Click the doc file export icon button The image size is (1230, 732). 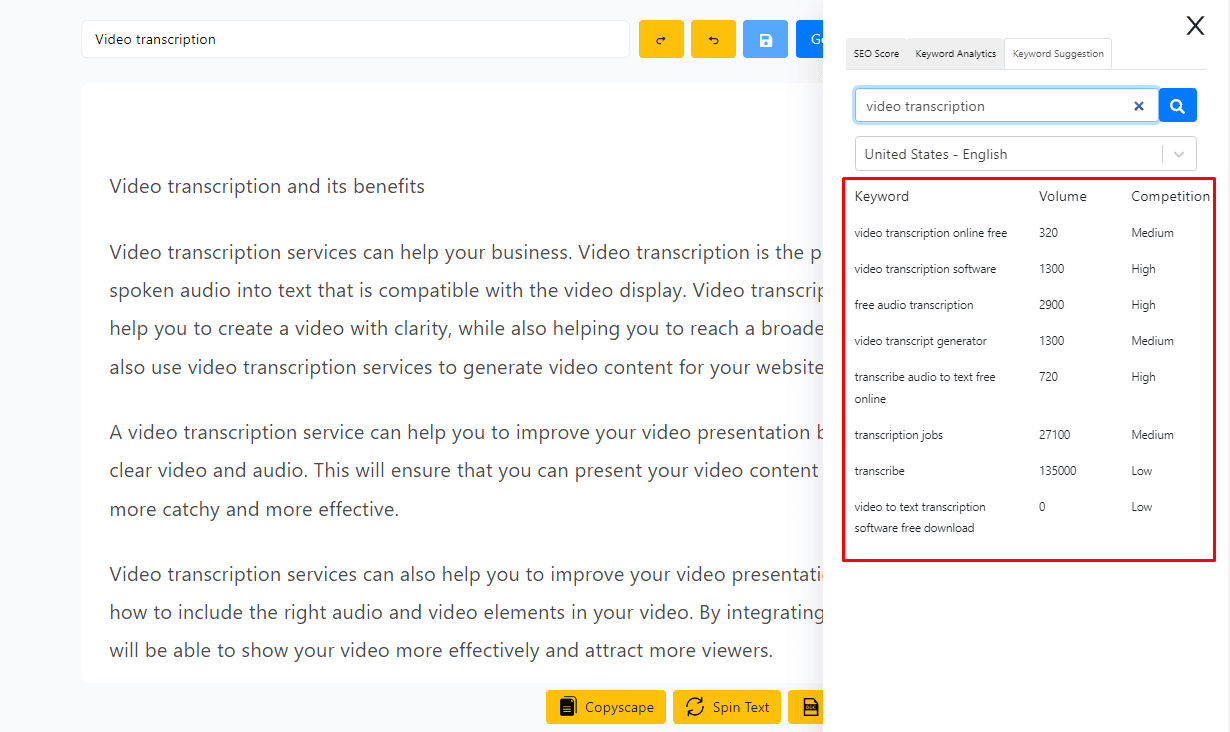pyautogui.click(x=808, y=707)
